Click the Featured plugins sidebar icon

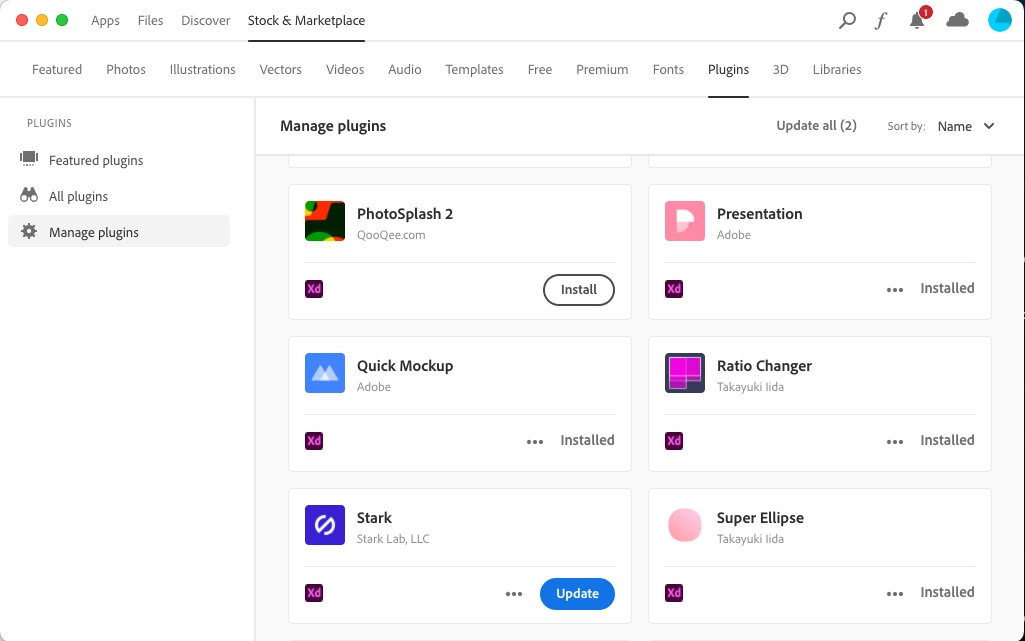[x=29, y=159]
